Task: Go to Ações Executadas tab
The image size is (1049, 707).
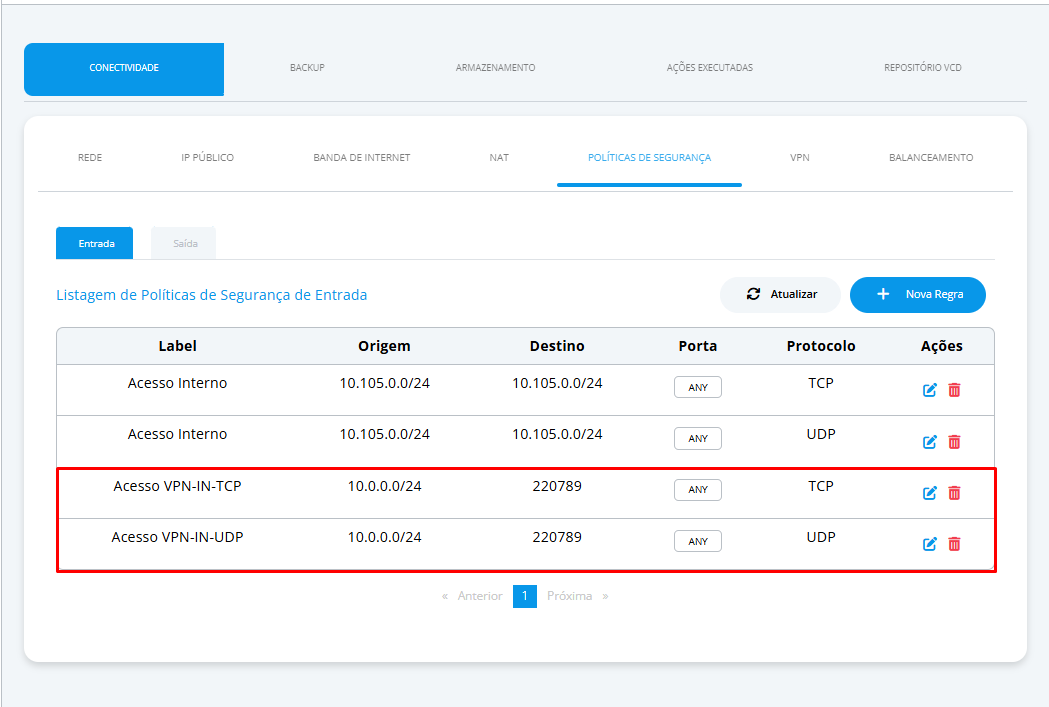Action: pyautogui.click(x=709, y=68)
